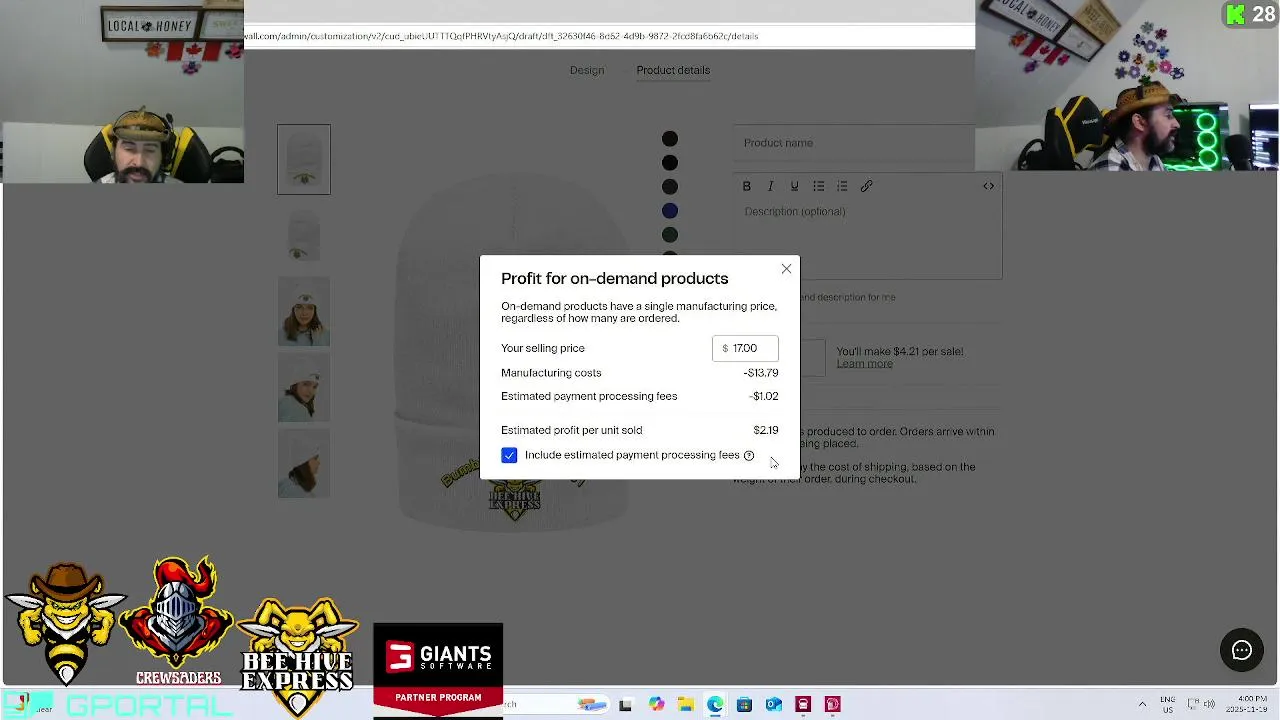
Task: Uncheck Include estimated payment processing fees
Action: (x=509, y=455)
